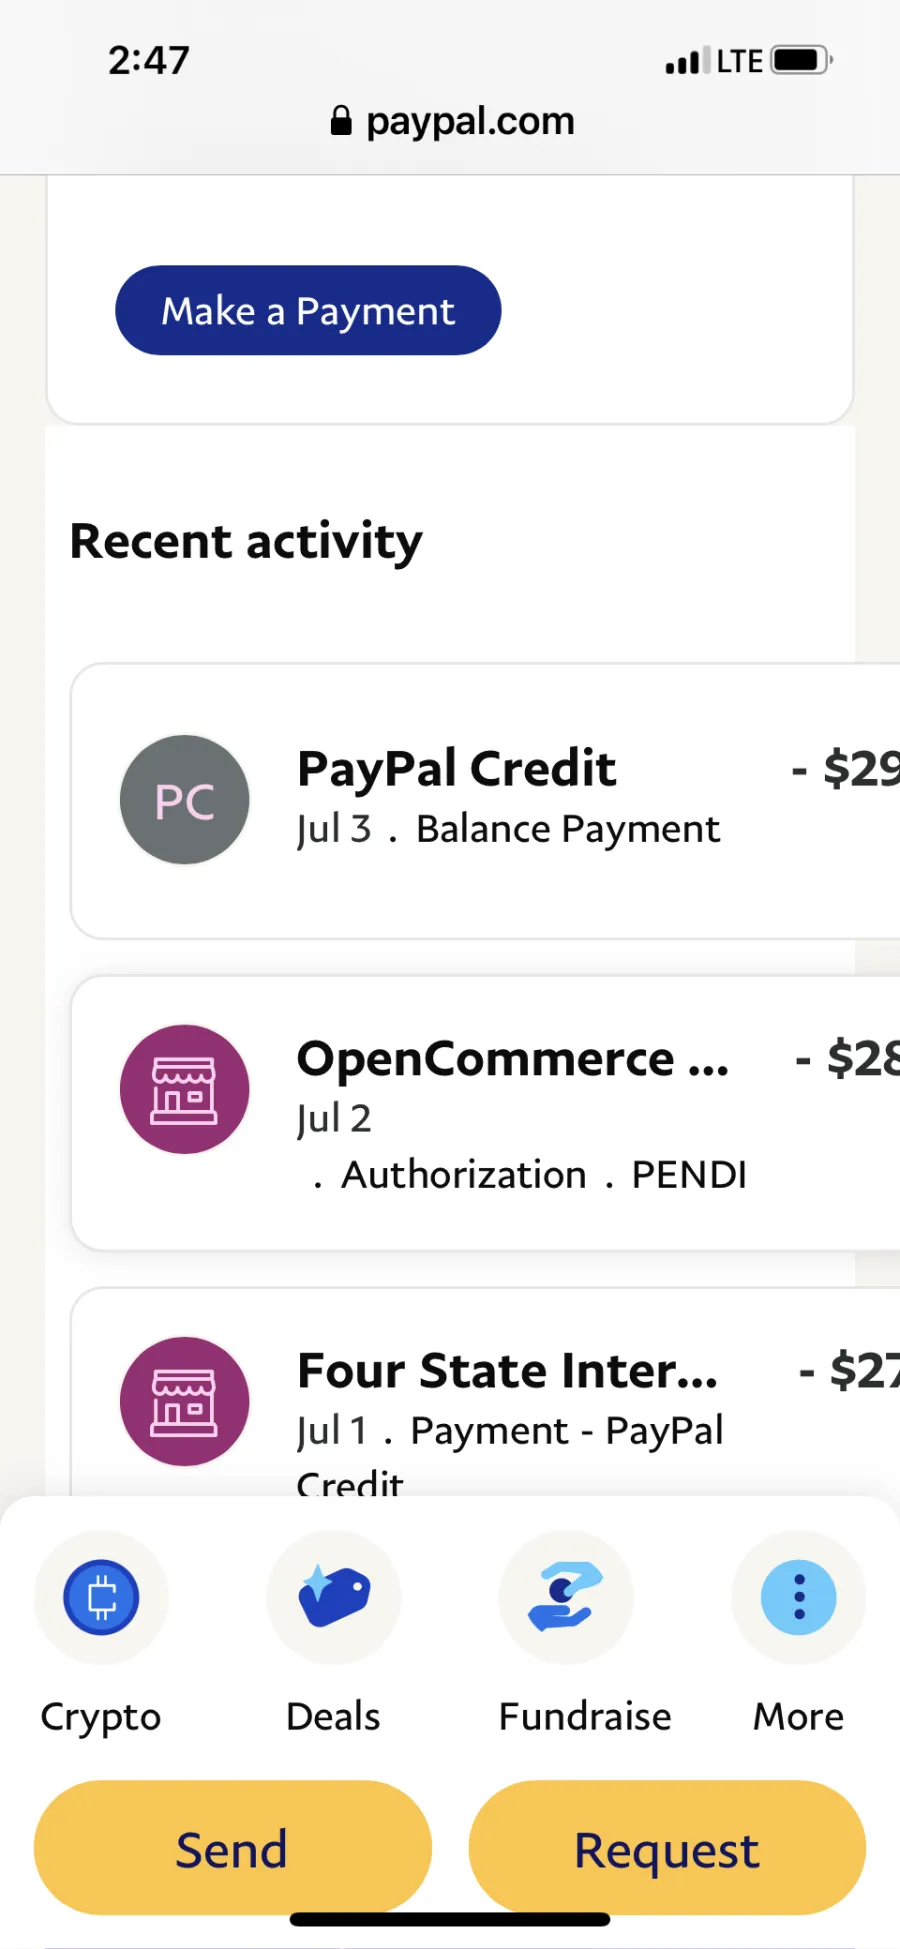Screen dimensions: 900x1949
Task: Tap the Balance Payment transaction subtitle
Action: 568,829
